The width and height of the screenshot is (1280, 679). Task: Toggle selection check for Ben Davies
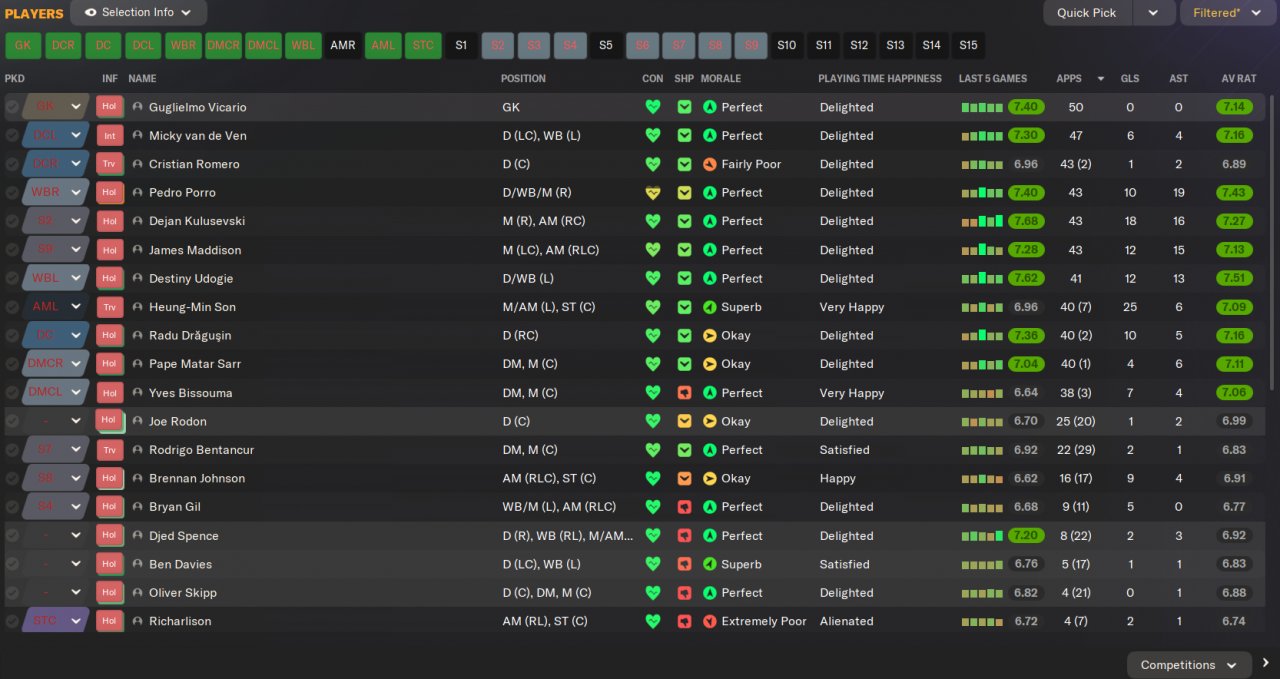click(x=12, y=564)
